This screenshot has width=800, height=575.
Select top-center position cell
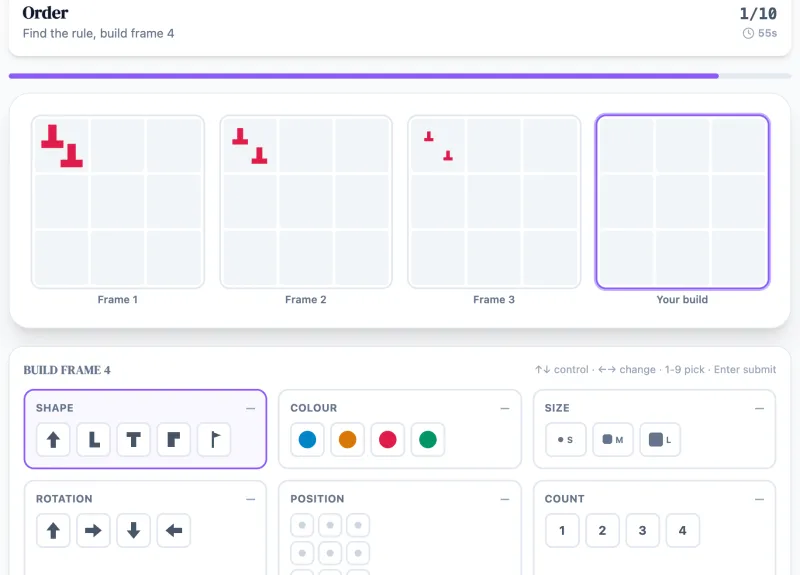(330, 525)
